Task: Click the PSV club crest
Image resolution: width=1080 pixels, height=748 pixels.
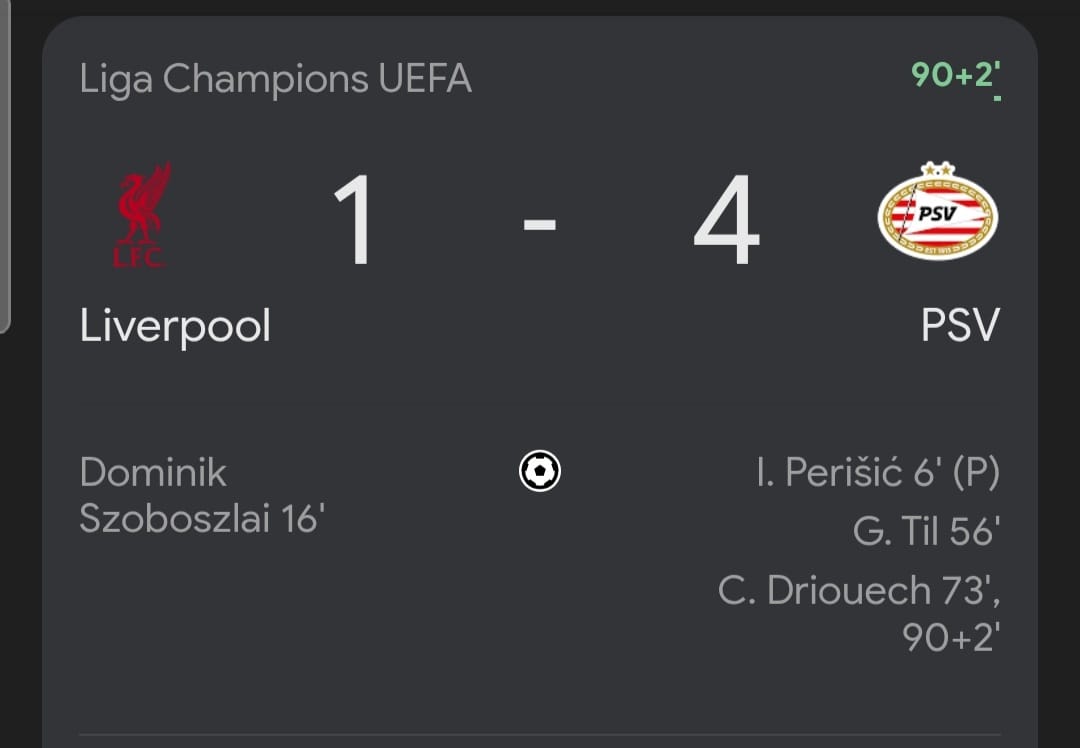Action: [937, 212]
